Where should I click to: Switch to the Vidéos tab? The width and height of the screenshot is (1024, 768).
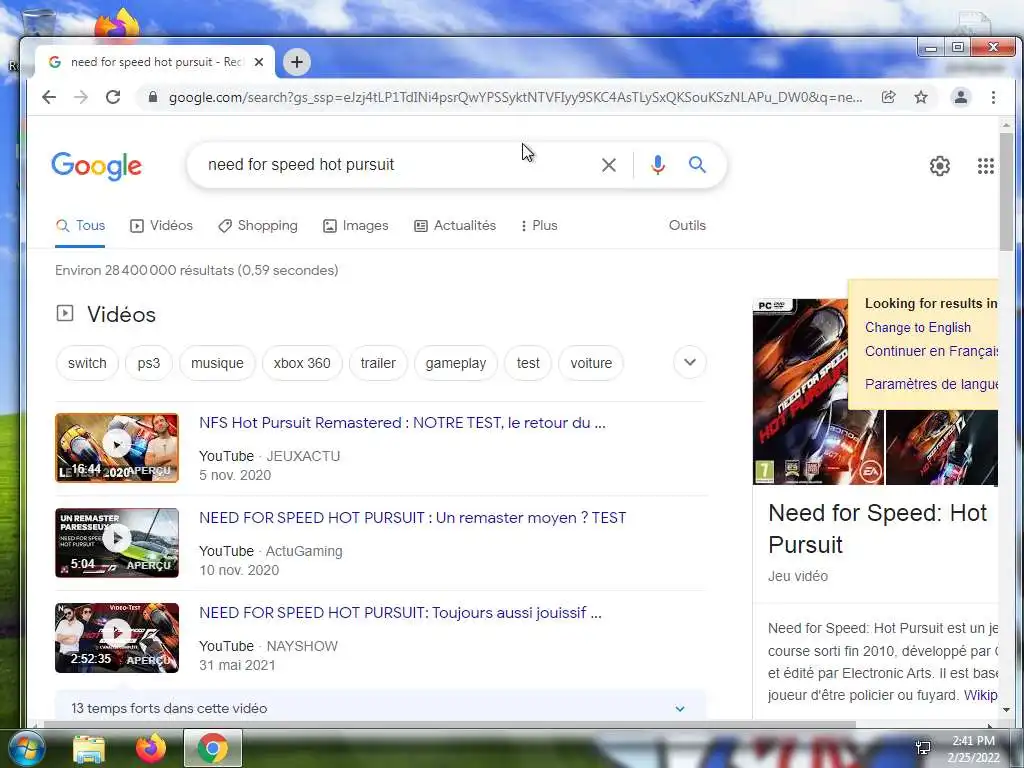(x=161, y=225)
